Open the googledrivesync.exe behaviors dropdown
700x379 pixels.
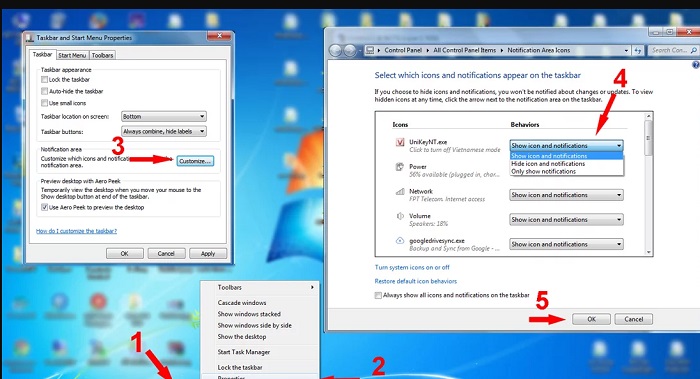pyautogui.click(x=566, y=244)
